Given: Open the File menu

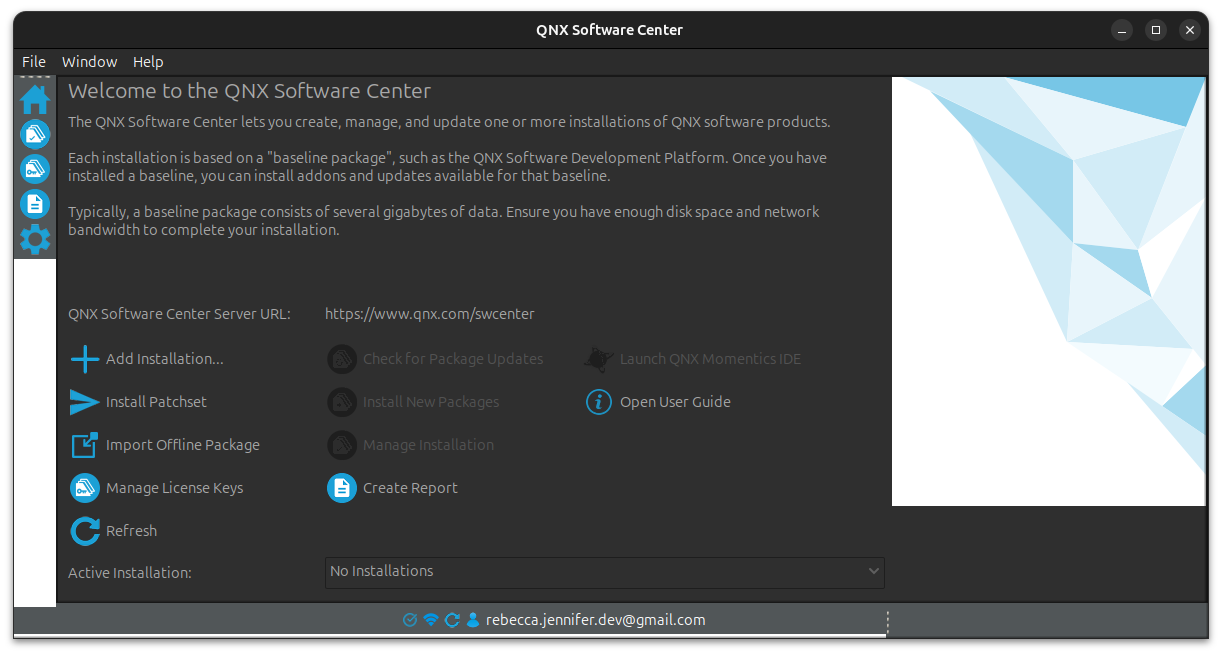Looking at the screenshot, I should 34,62.
